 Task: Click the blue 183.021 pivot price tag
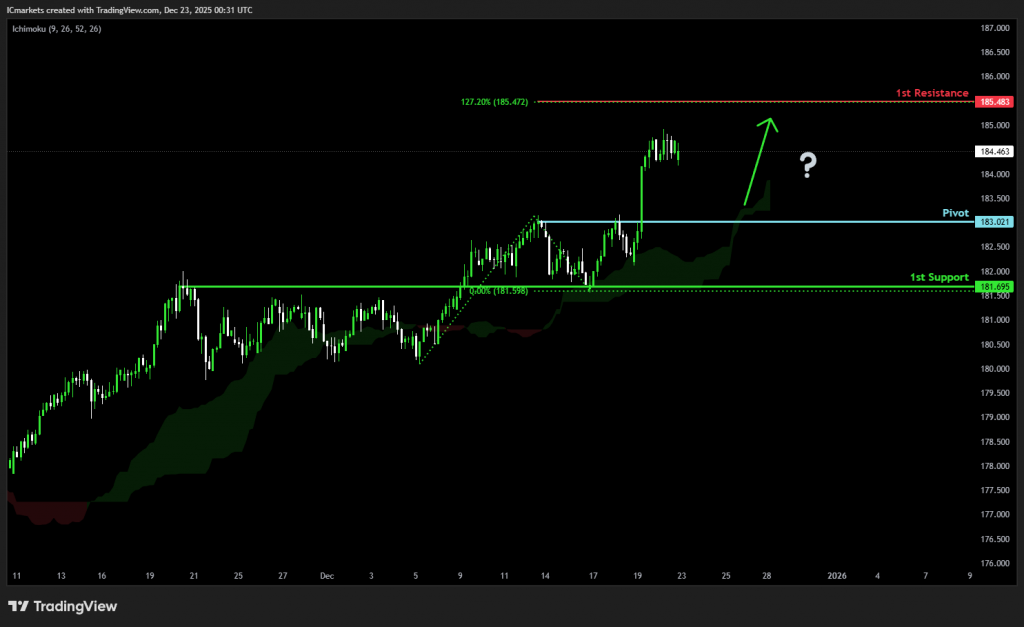[x=996, y=222]
